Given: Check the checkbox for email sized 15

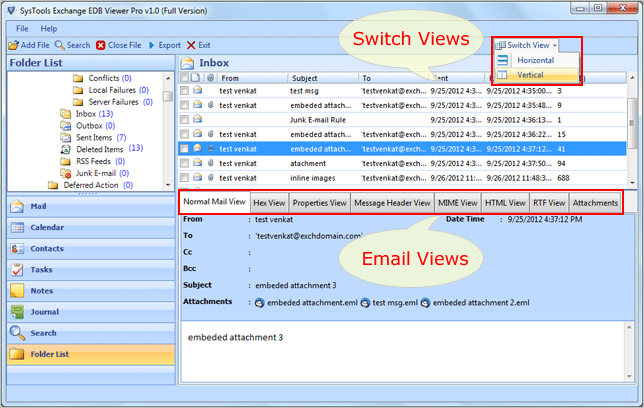Looking at the screenshot, I should tap(184, 134).
